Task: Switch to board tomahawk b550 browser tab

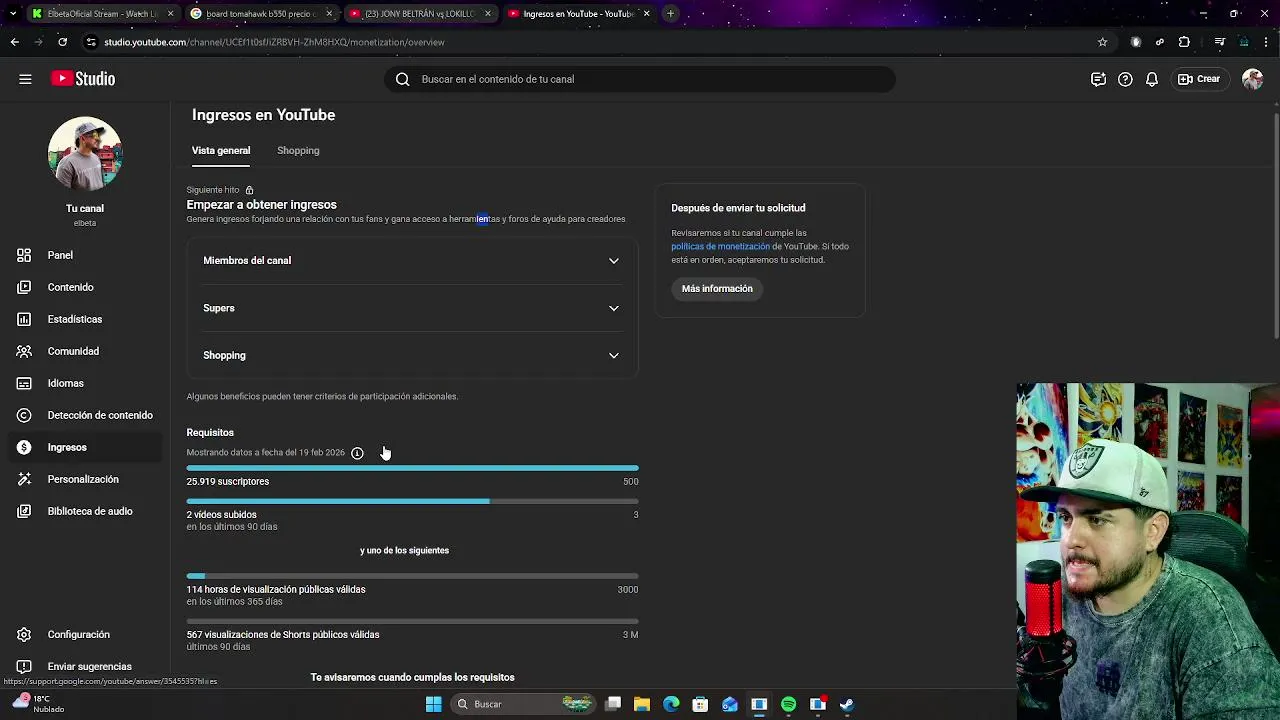Action: point(260,14)
